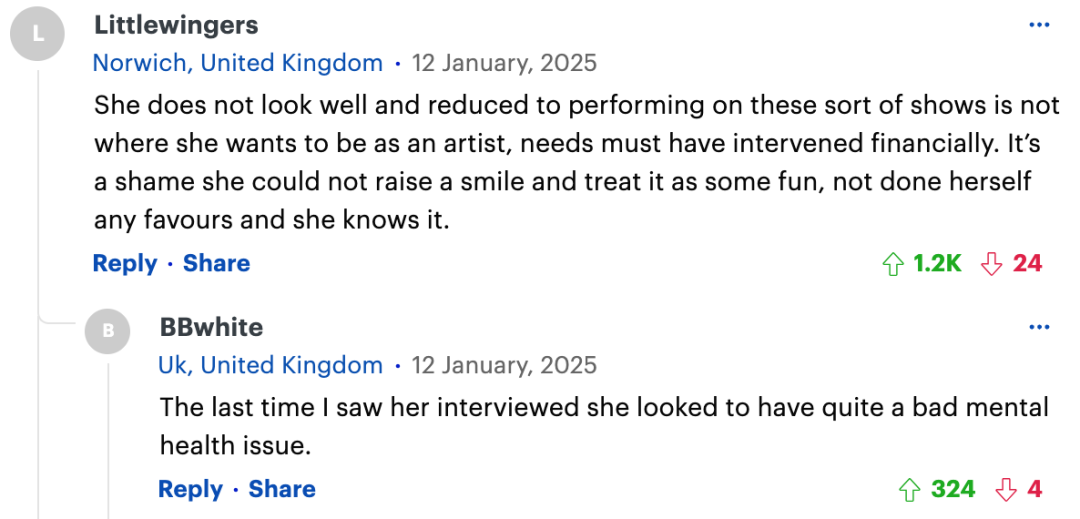Open the Littlewingers username profile

(176, 25)
